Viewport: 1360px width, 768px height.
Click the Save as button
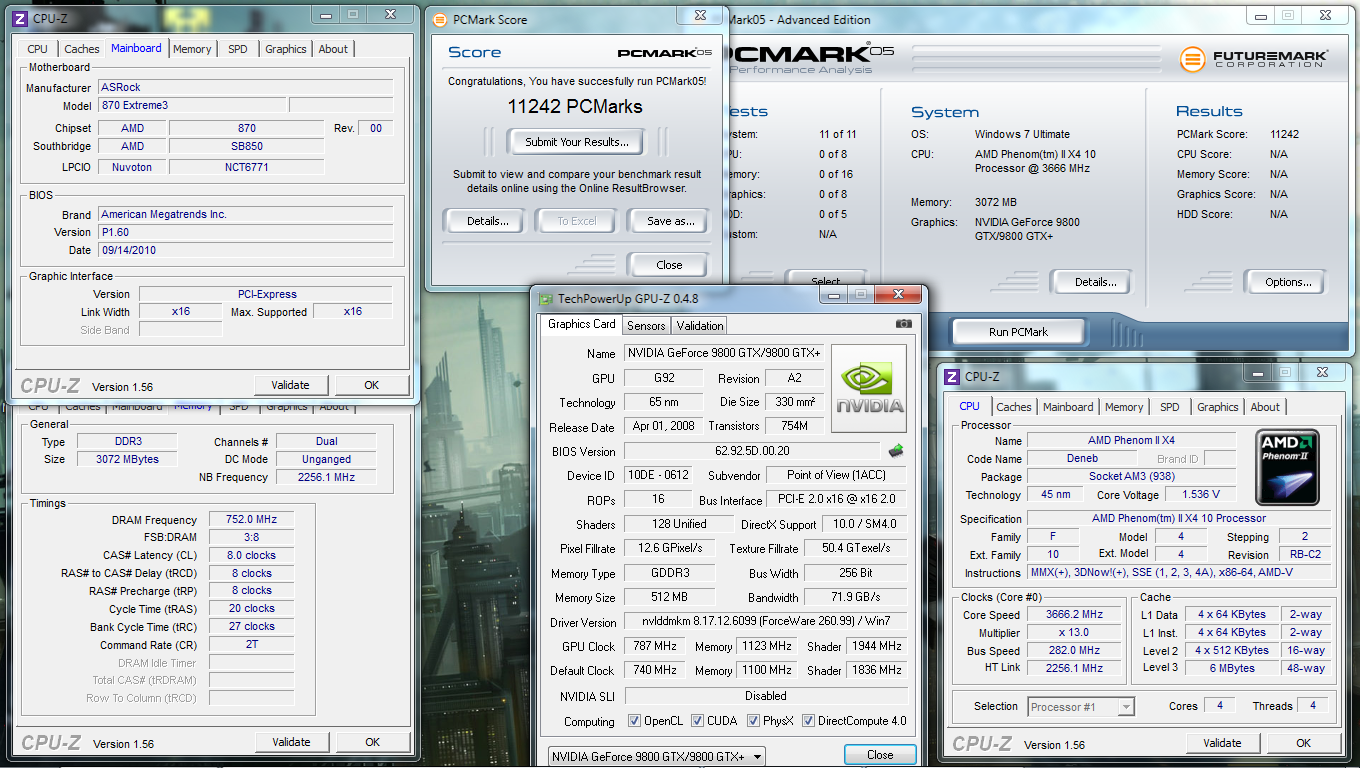click(668, 221)
